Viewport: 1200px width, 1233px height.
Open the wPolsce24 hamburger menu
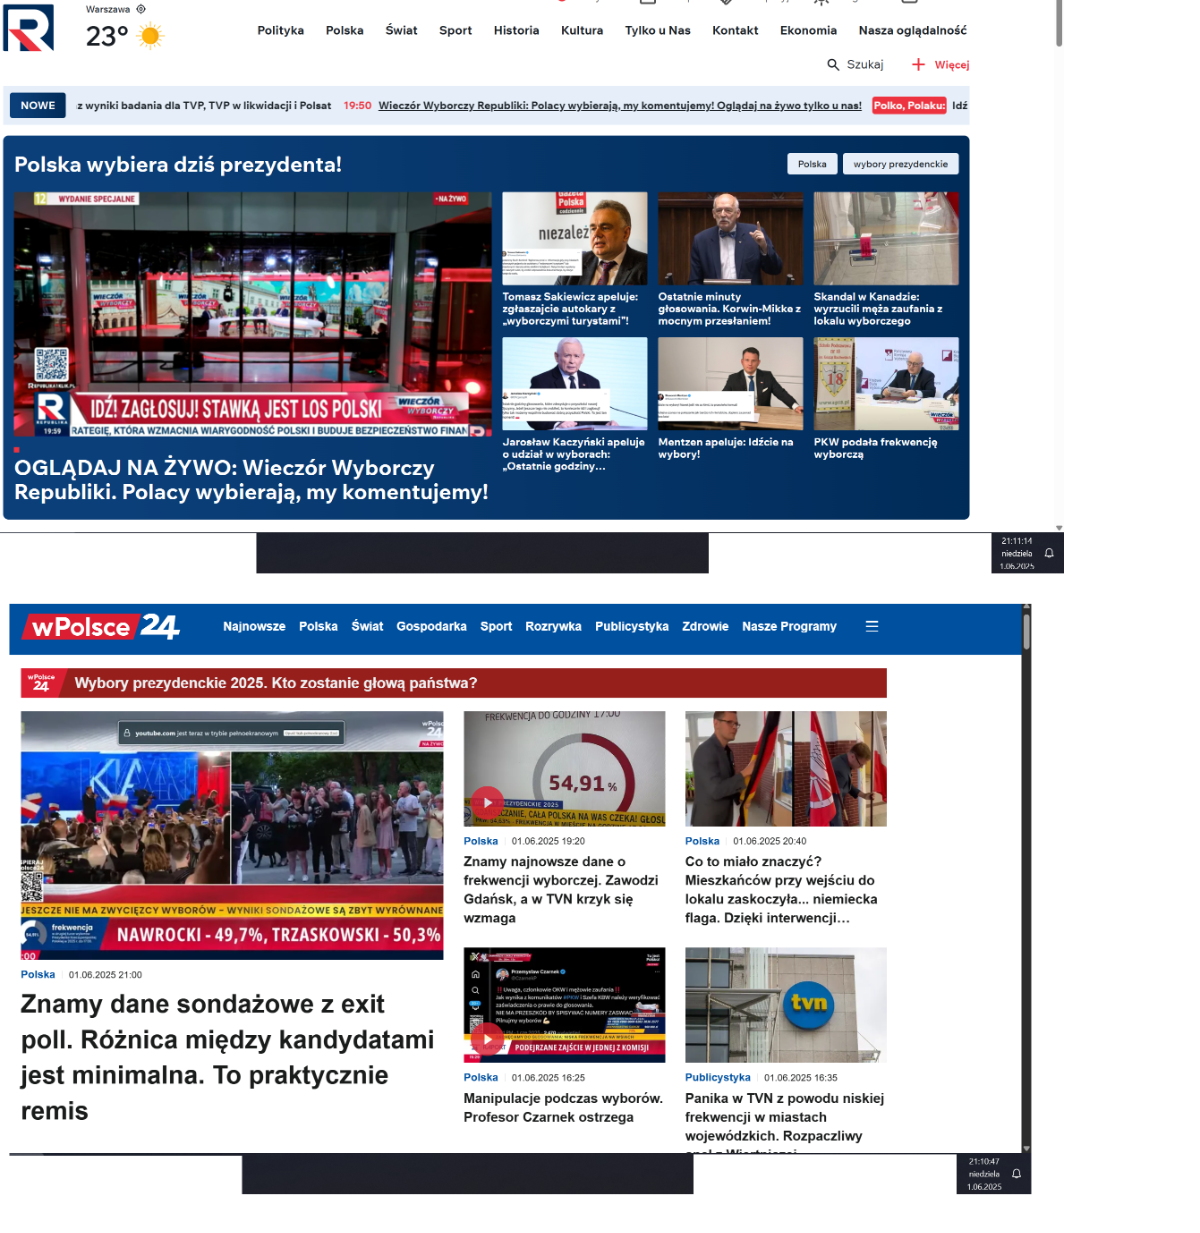(x=872, y=627)
